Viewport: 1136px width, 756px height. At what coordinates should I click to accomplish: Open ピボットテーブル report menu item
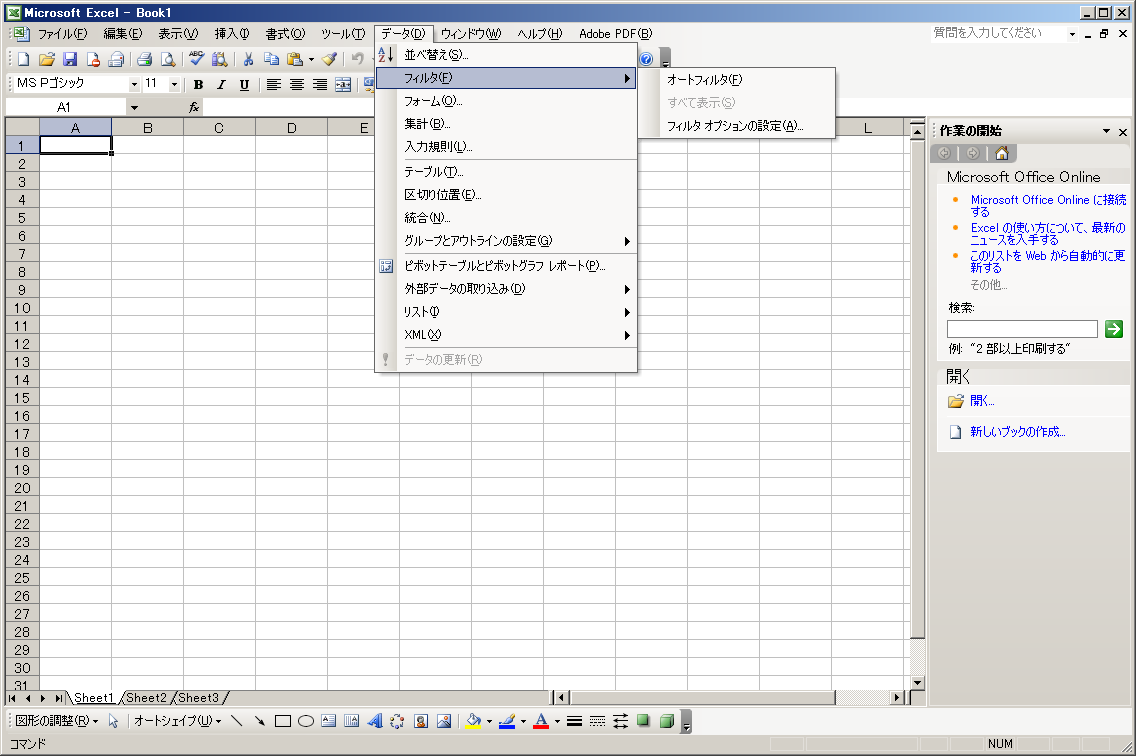[x=504, y=266]
